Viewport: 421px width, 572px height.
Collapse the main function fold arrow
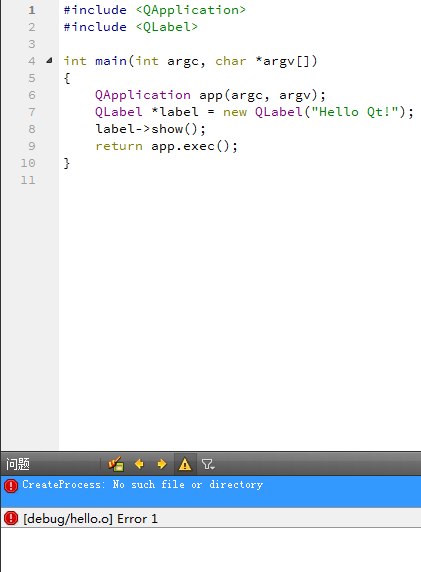point(49,61)
